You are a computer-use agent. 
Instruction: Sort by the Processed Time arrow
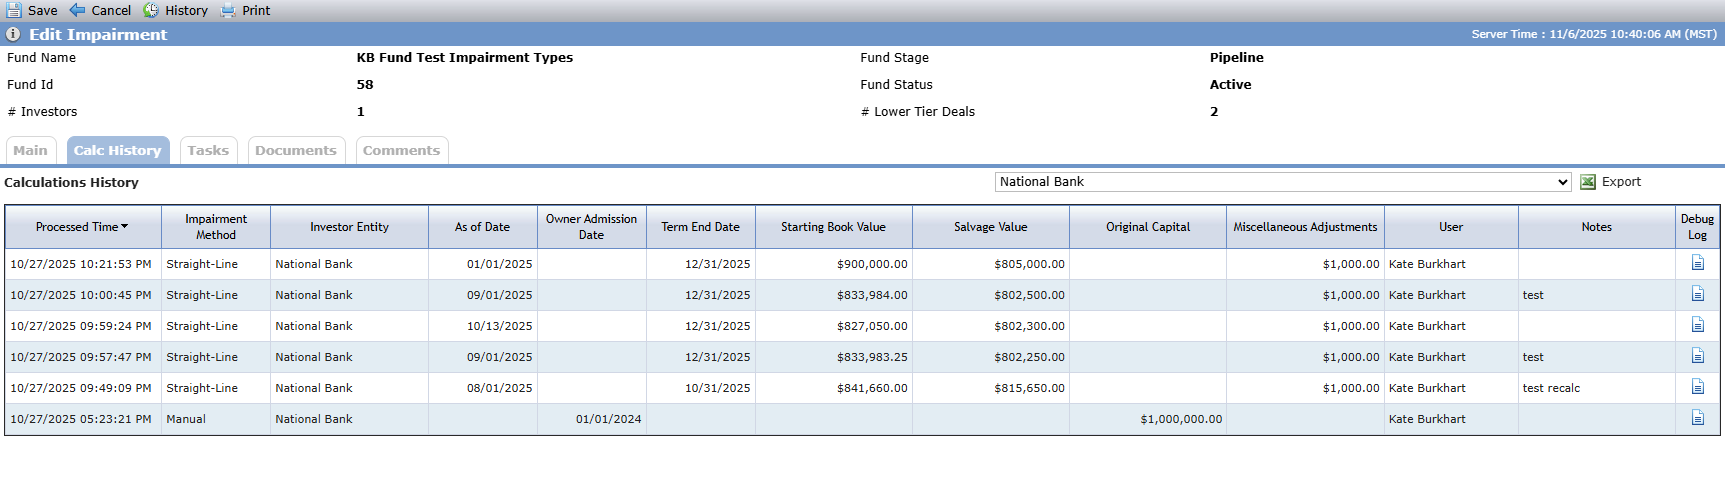pyautogui.click(x=124, y=227)
